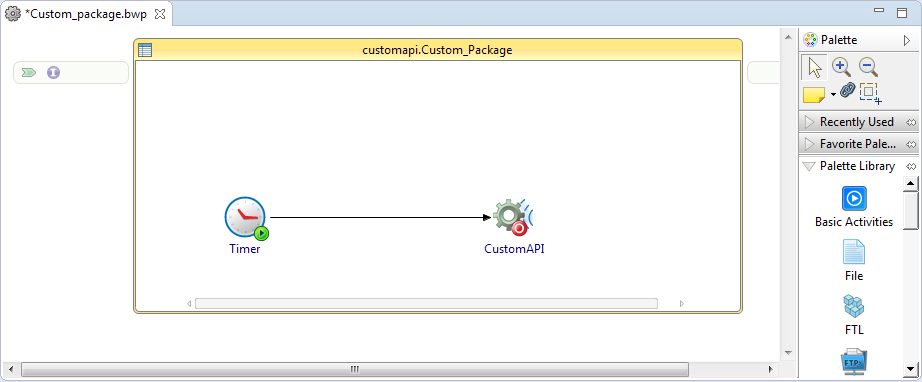Pick the yellow Note tool
This screenshot has height=382, width=922.
click(x=814, y=94)
